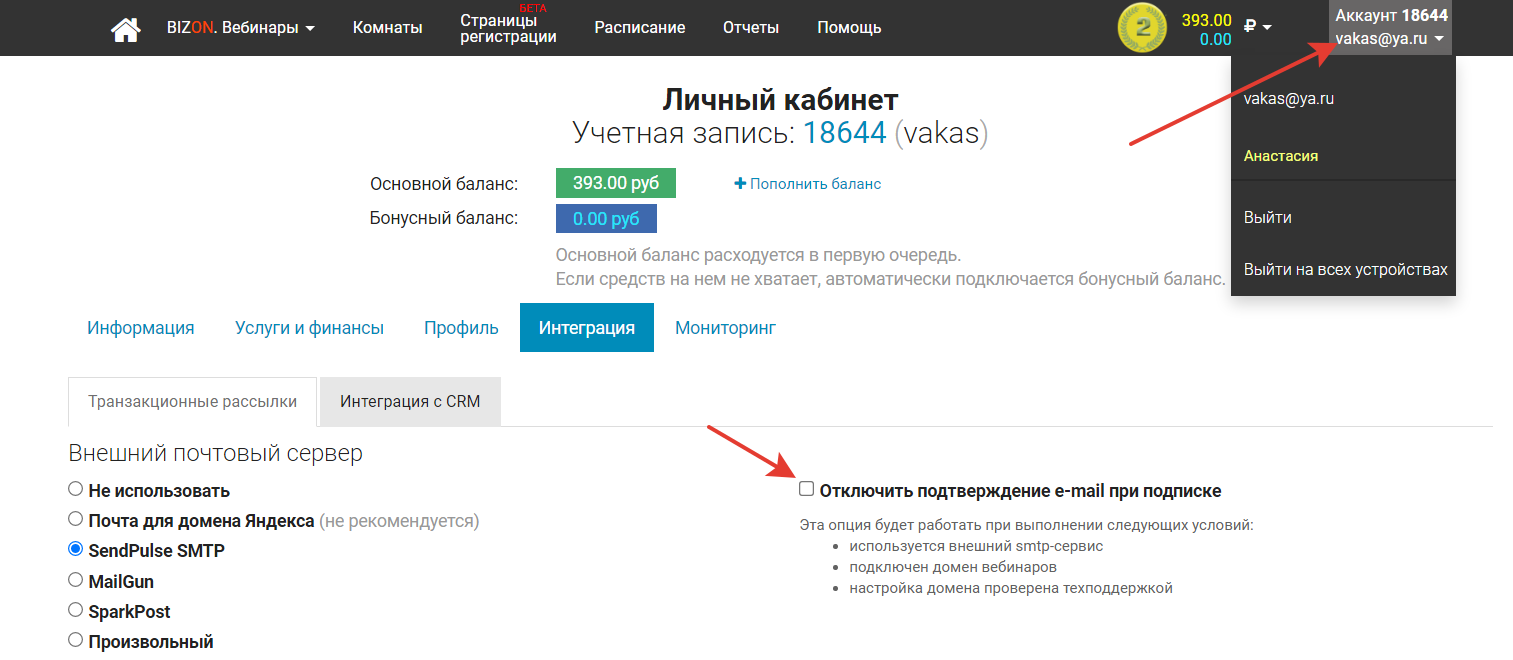This screenshot has height=660, width=1513.
Task: Go to the Мониторинг tab
Action: [725, 328]
